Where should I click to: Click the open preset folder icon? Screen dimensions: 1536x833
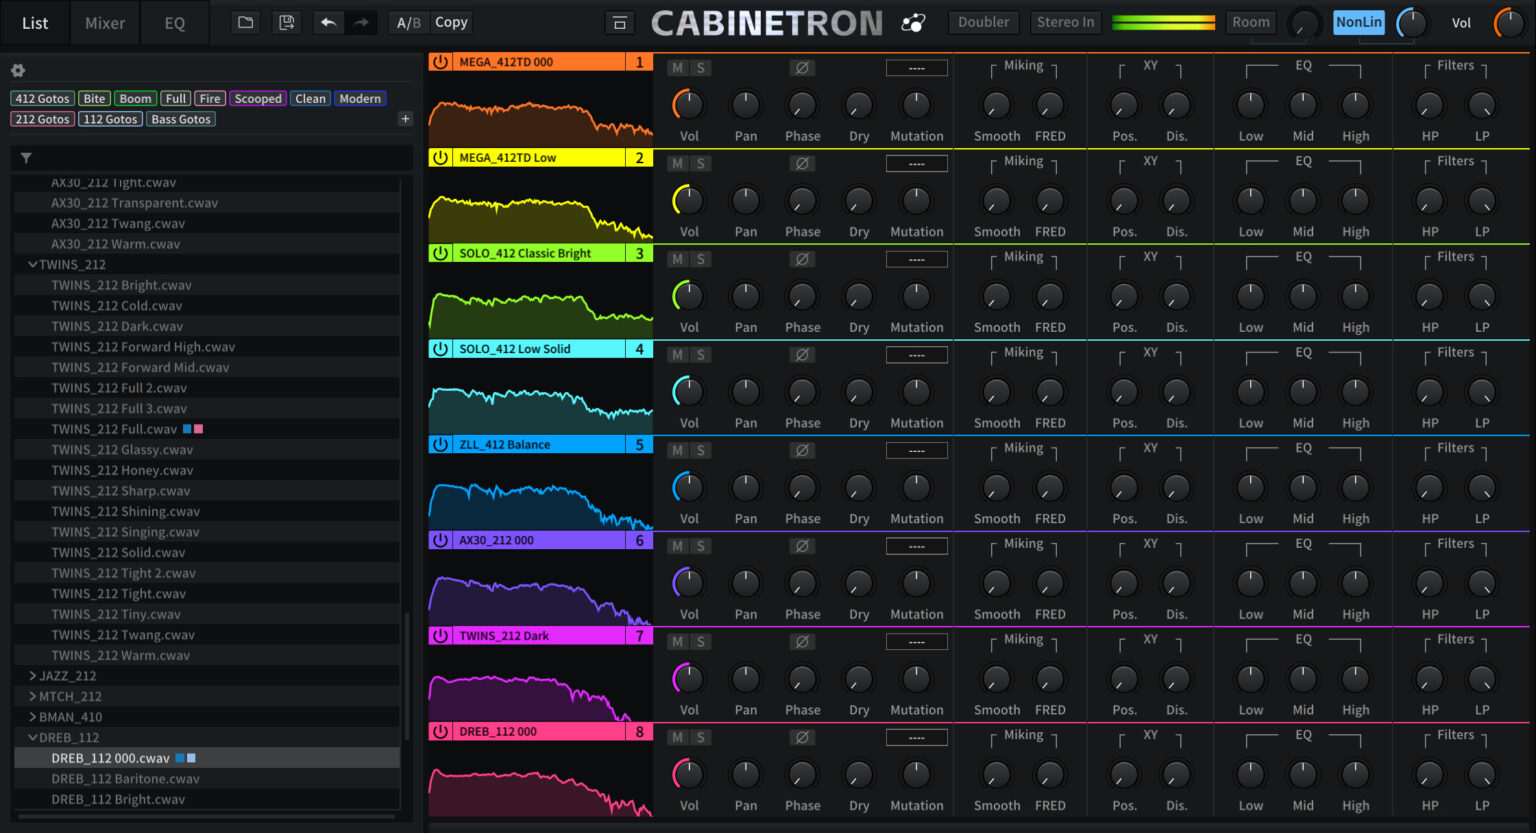[245, 22]
